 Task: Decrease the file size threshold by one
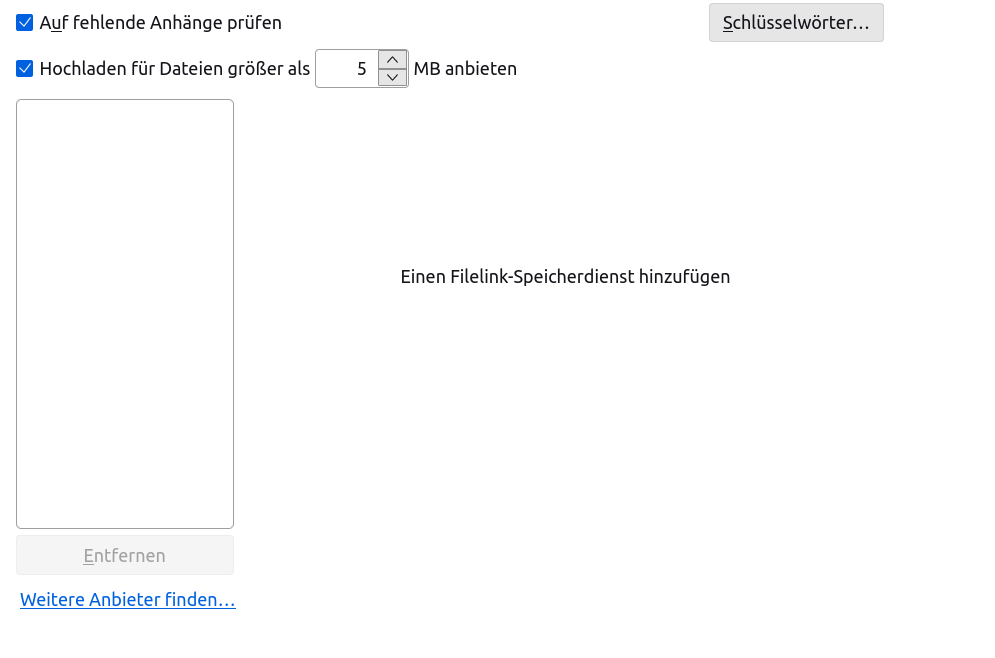click(x=393, y=78)
